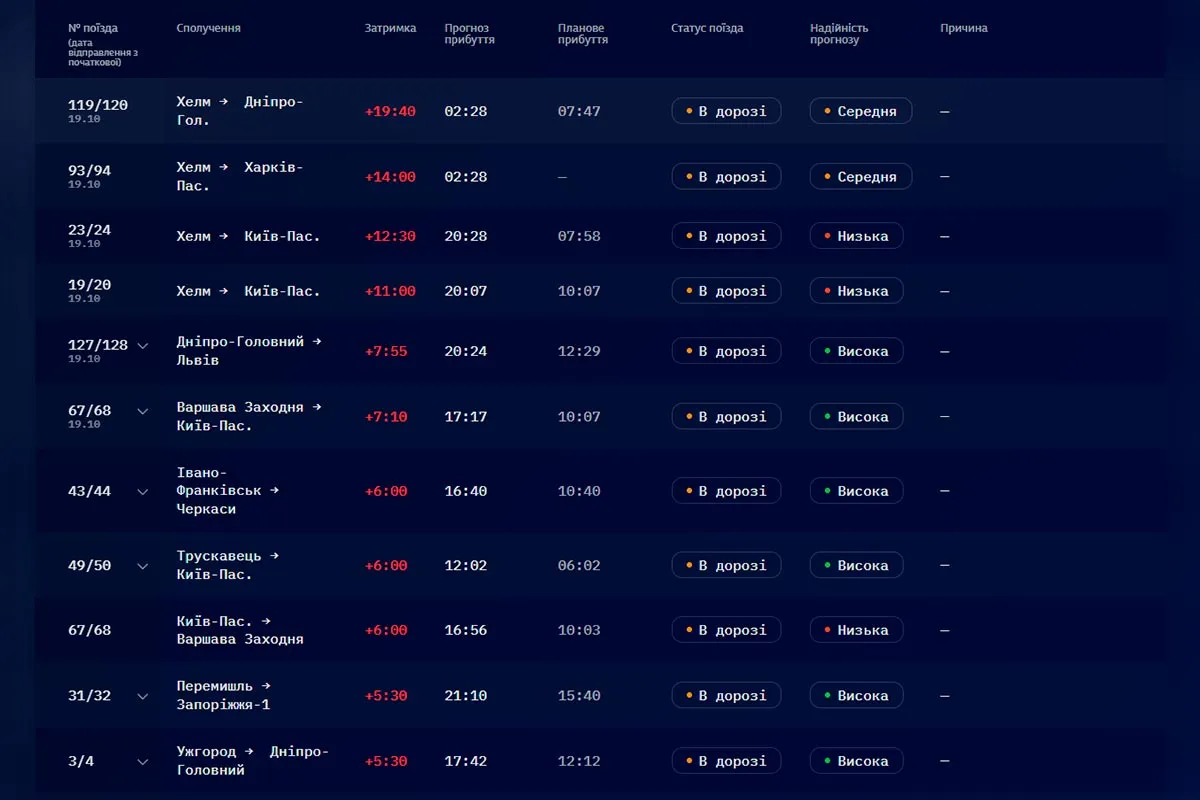The image size is (1200, 800).
Task: Click train number 19/20
Action: [x=90, y=285]
